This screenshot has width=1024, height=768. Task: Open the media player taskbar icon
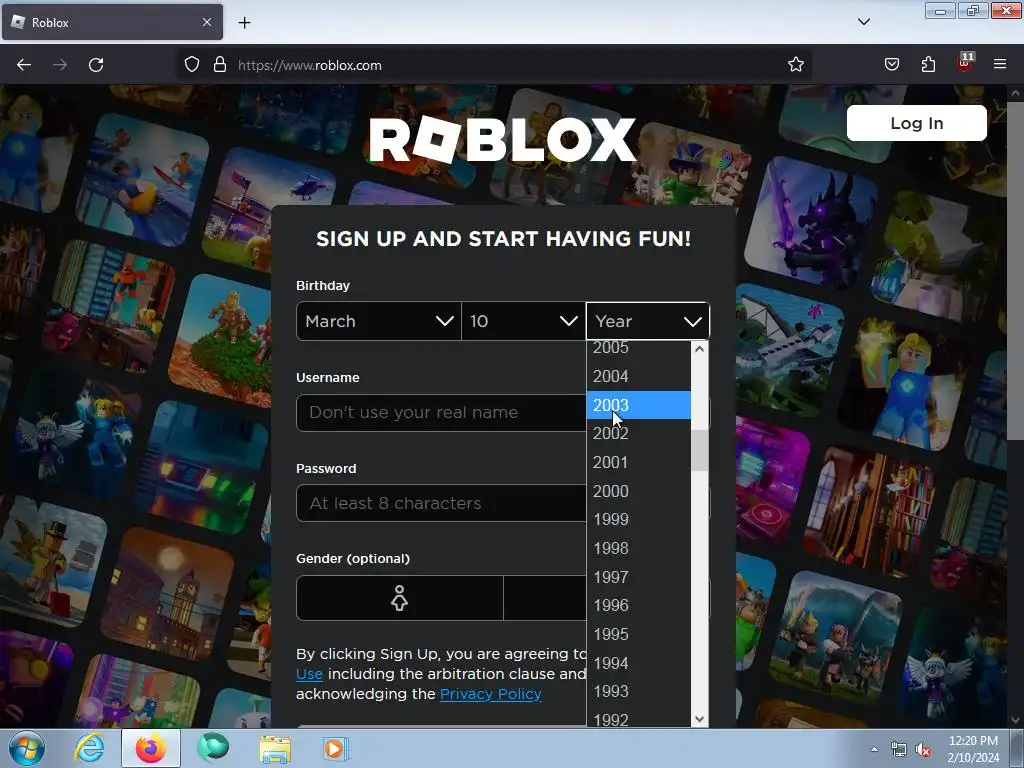click(336, 748)
